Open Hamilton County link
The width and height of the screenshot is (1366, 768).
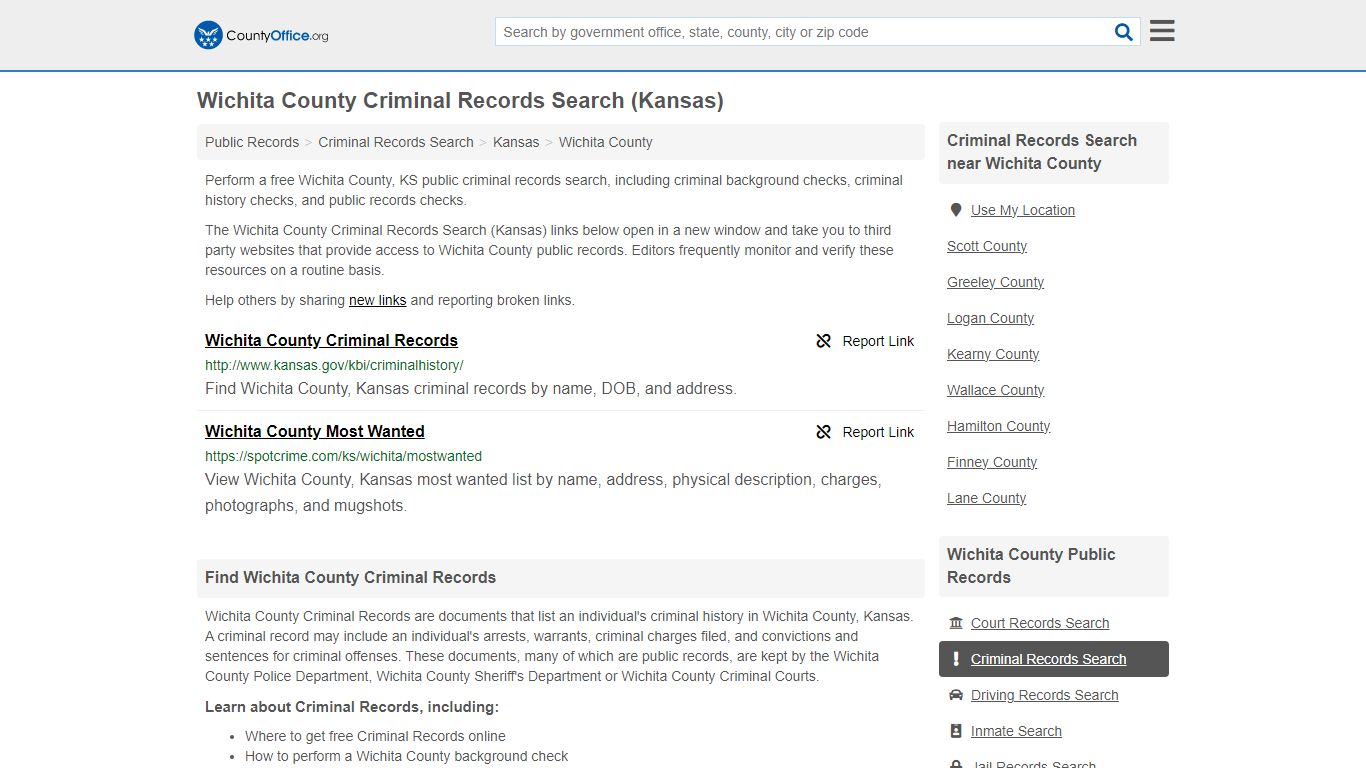tap(999, 426)
